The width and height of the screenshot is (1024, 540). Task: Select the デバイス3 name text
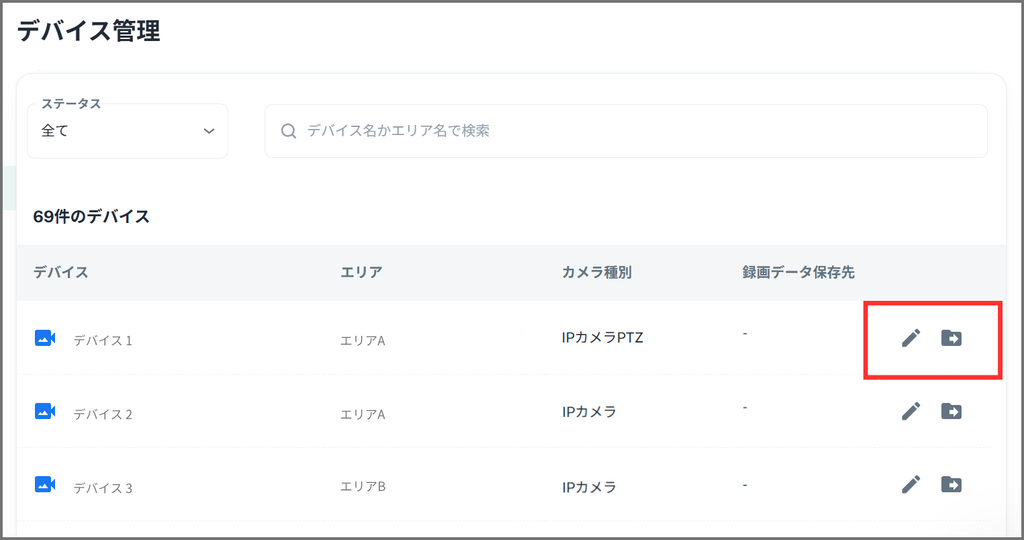pyautogui.click(x=103, y=488)
